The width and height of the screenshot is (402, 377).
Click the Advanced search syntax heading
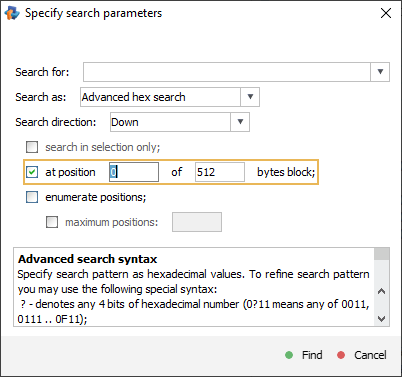[x=87, y=259]
